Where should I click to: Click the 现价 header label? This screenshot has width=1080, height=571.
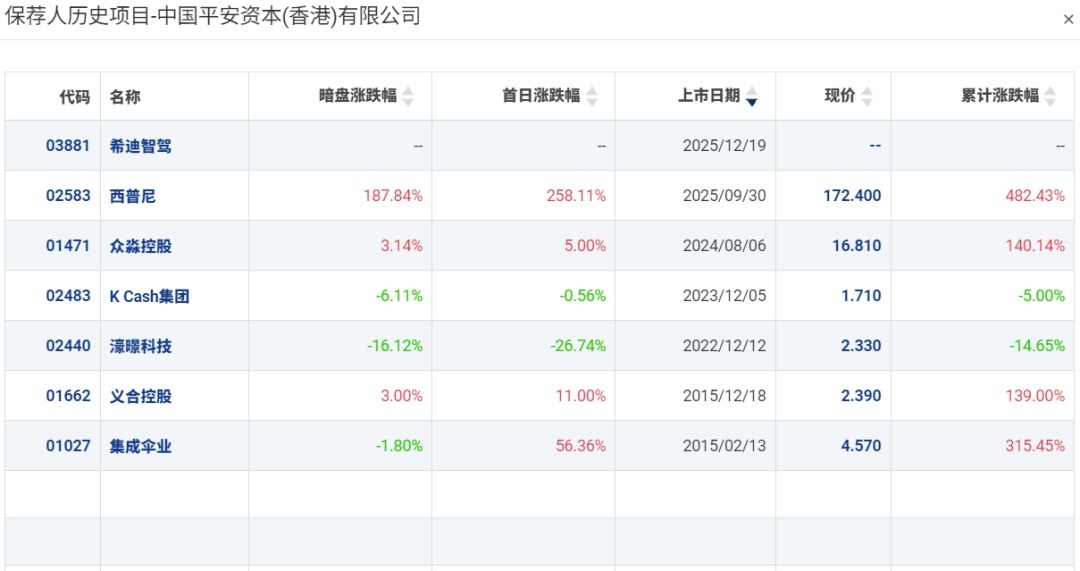click(840, 96)
